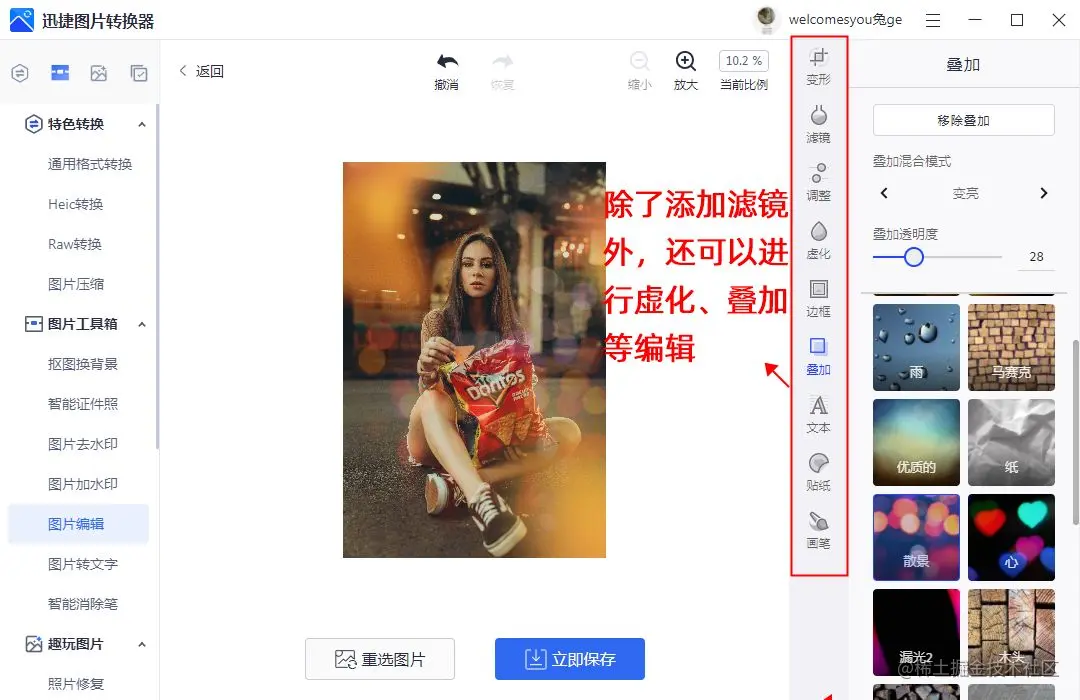1080x700 pixels.
Task: Collapse the 特色转换 section
Action: (142, 125)
